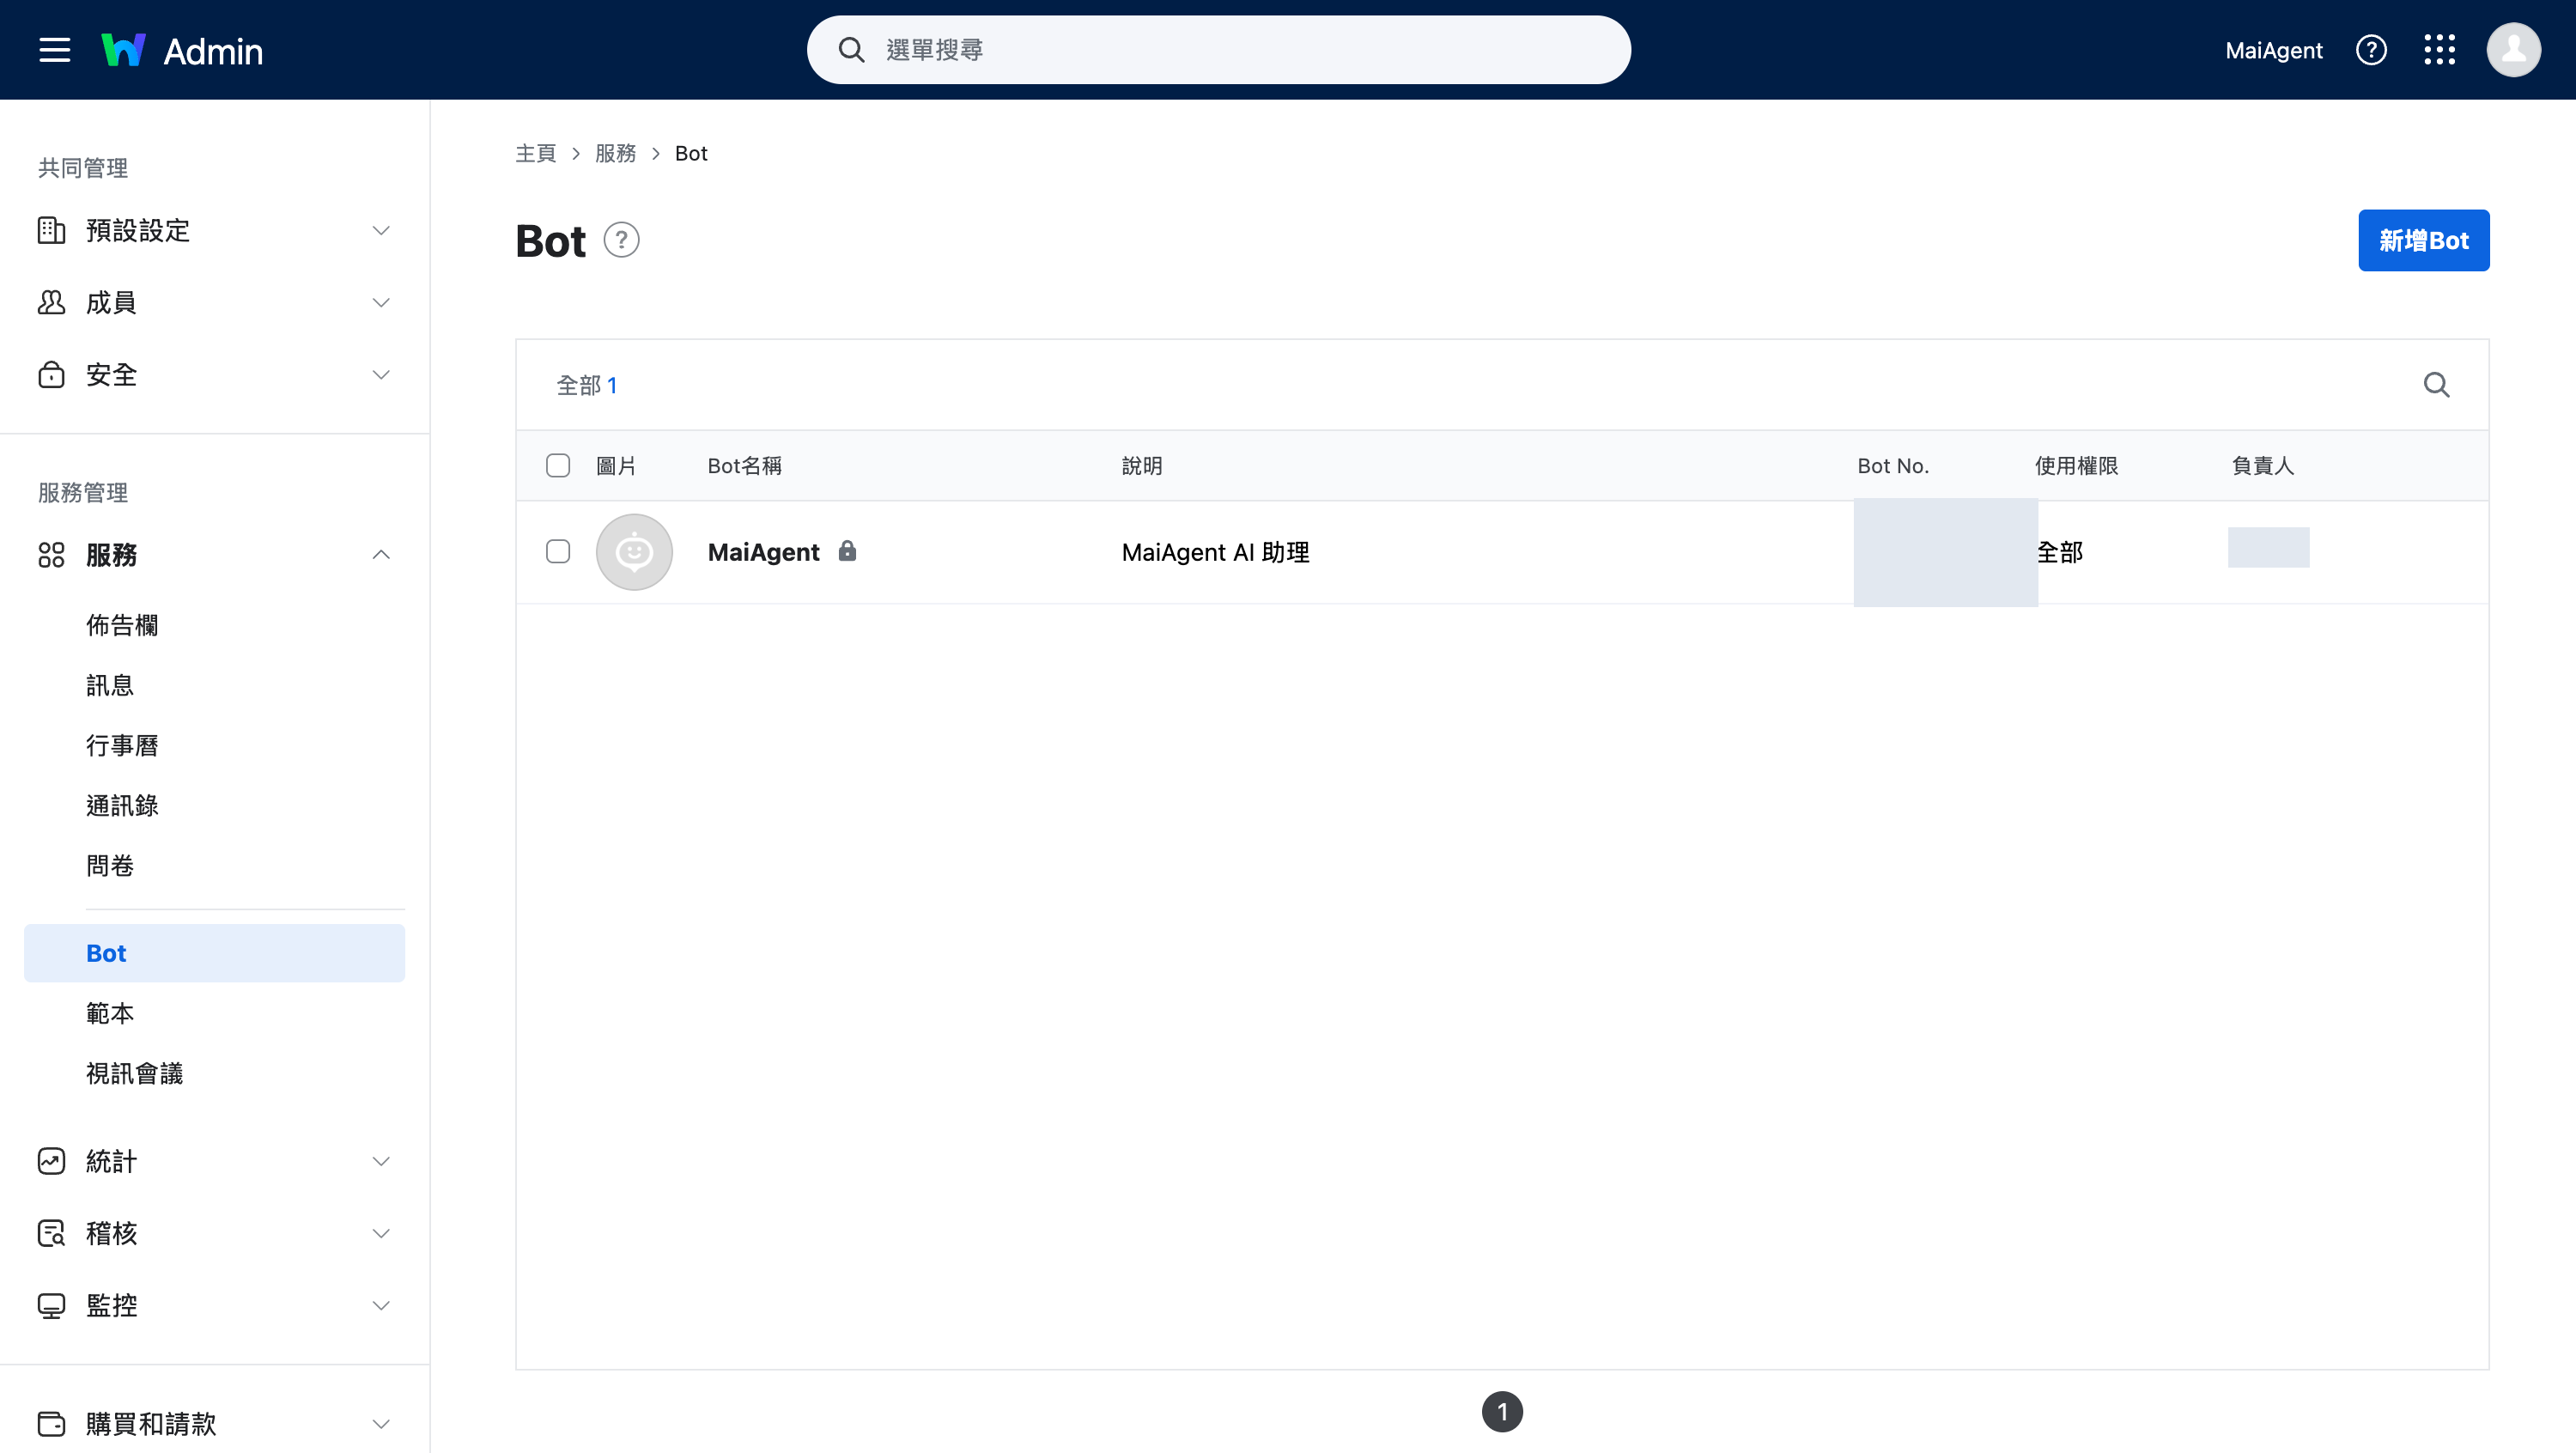
Task: Click the 安全 lock icon
Action: (51, 375)
